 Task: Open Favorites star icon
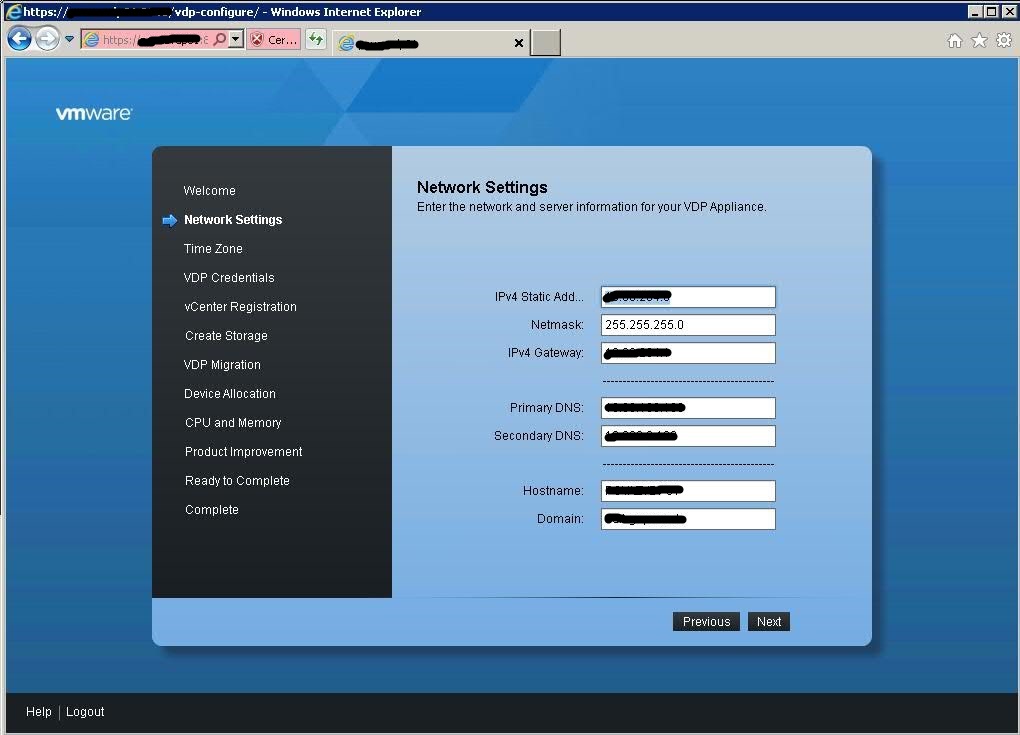[x=979, y=41]
